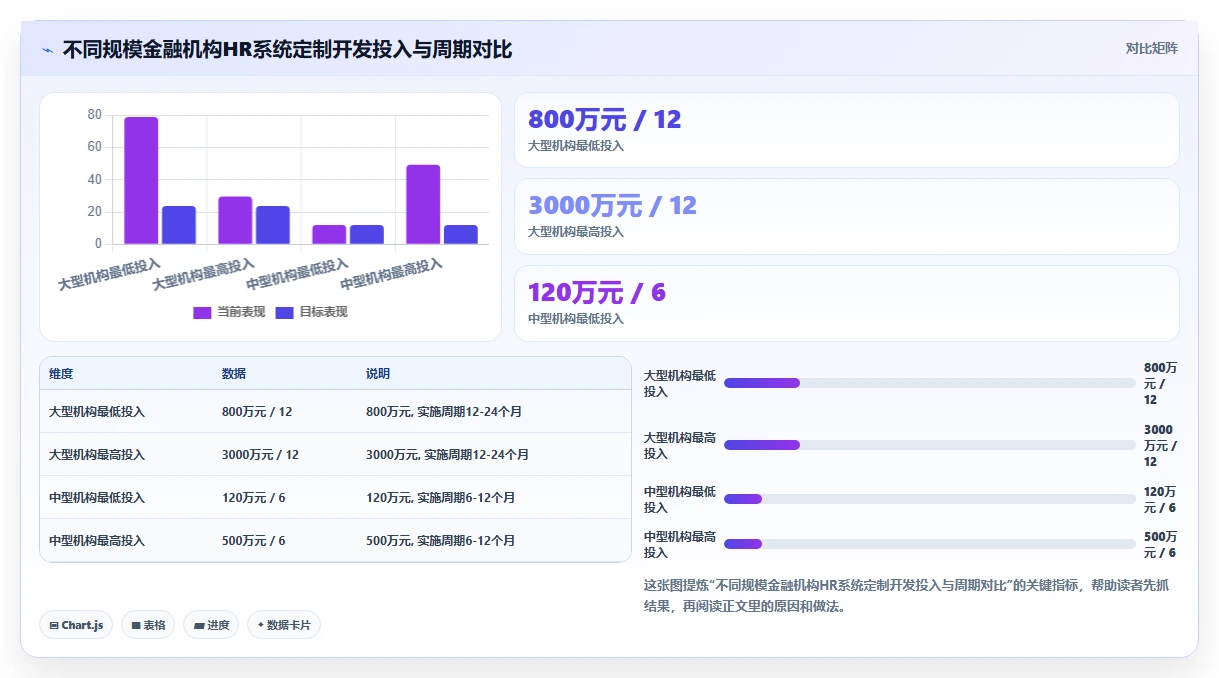
Task: Click the 中型机构最高投入 progress bar
Action: pos(929,544)
